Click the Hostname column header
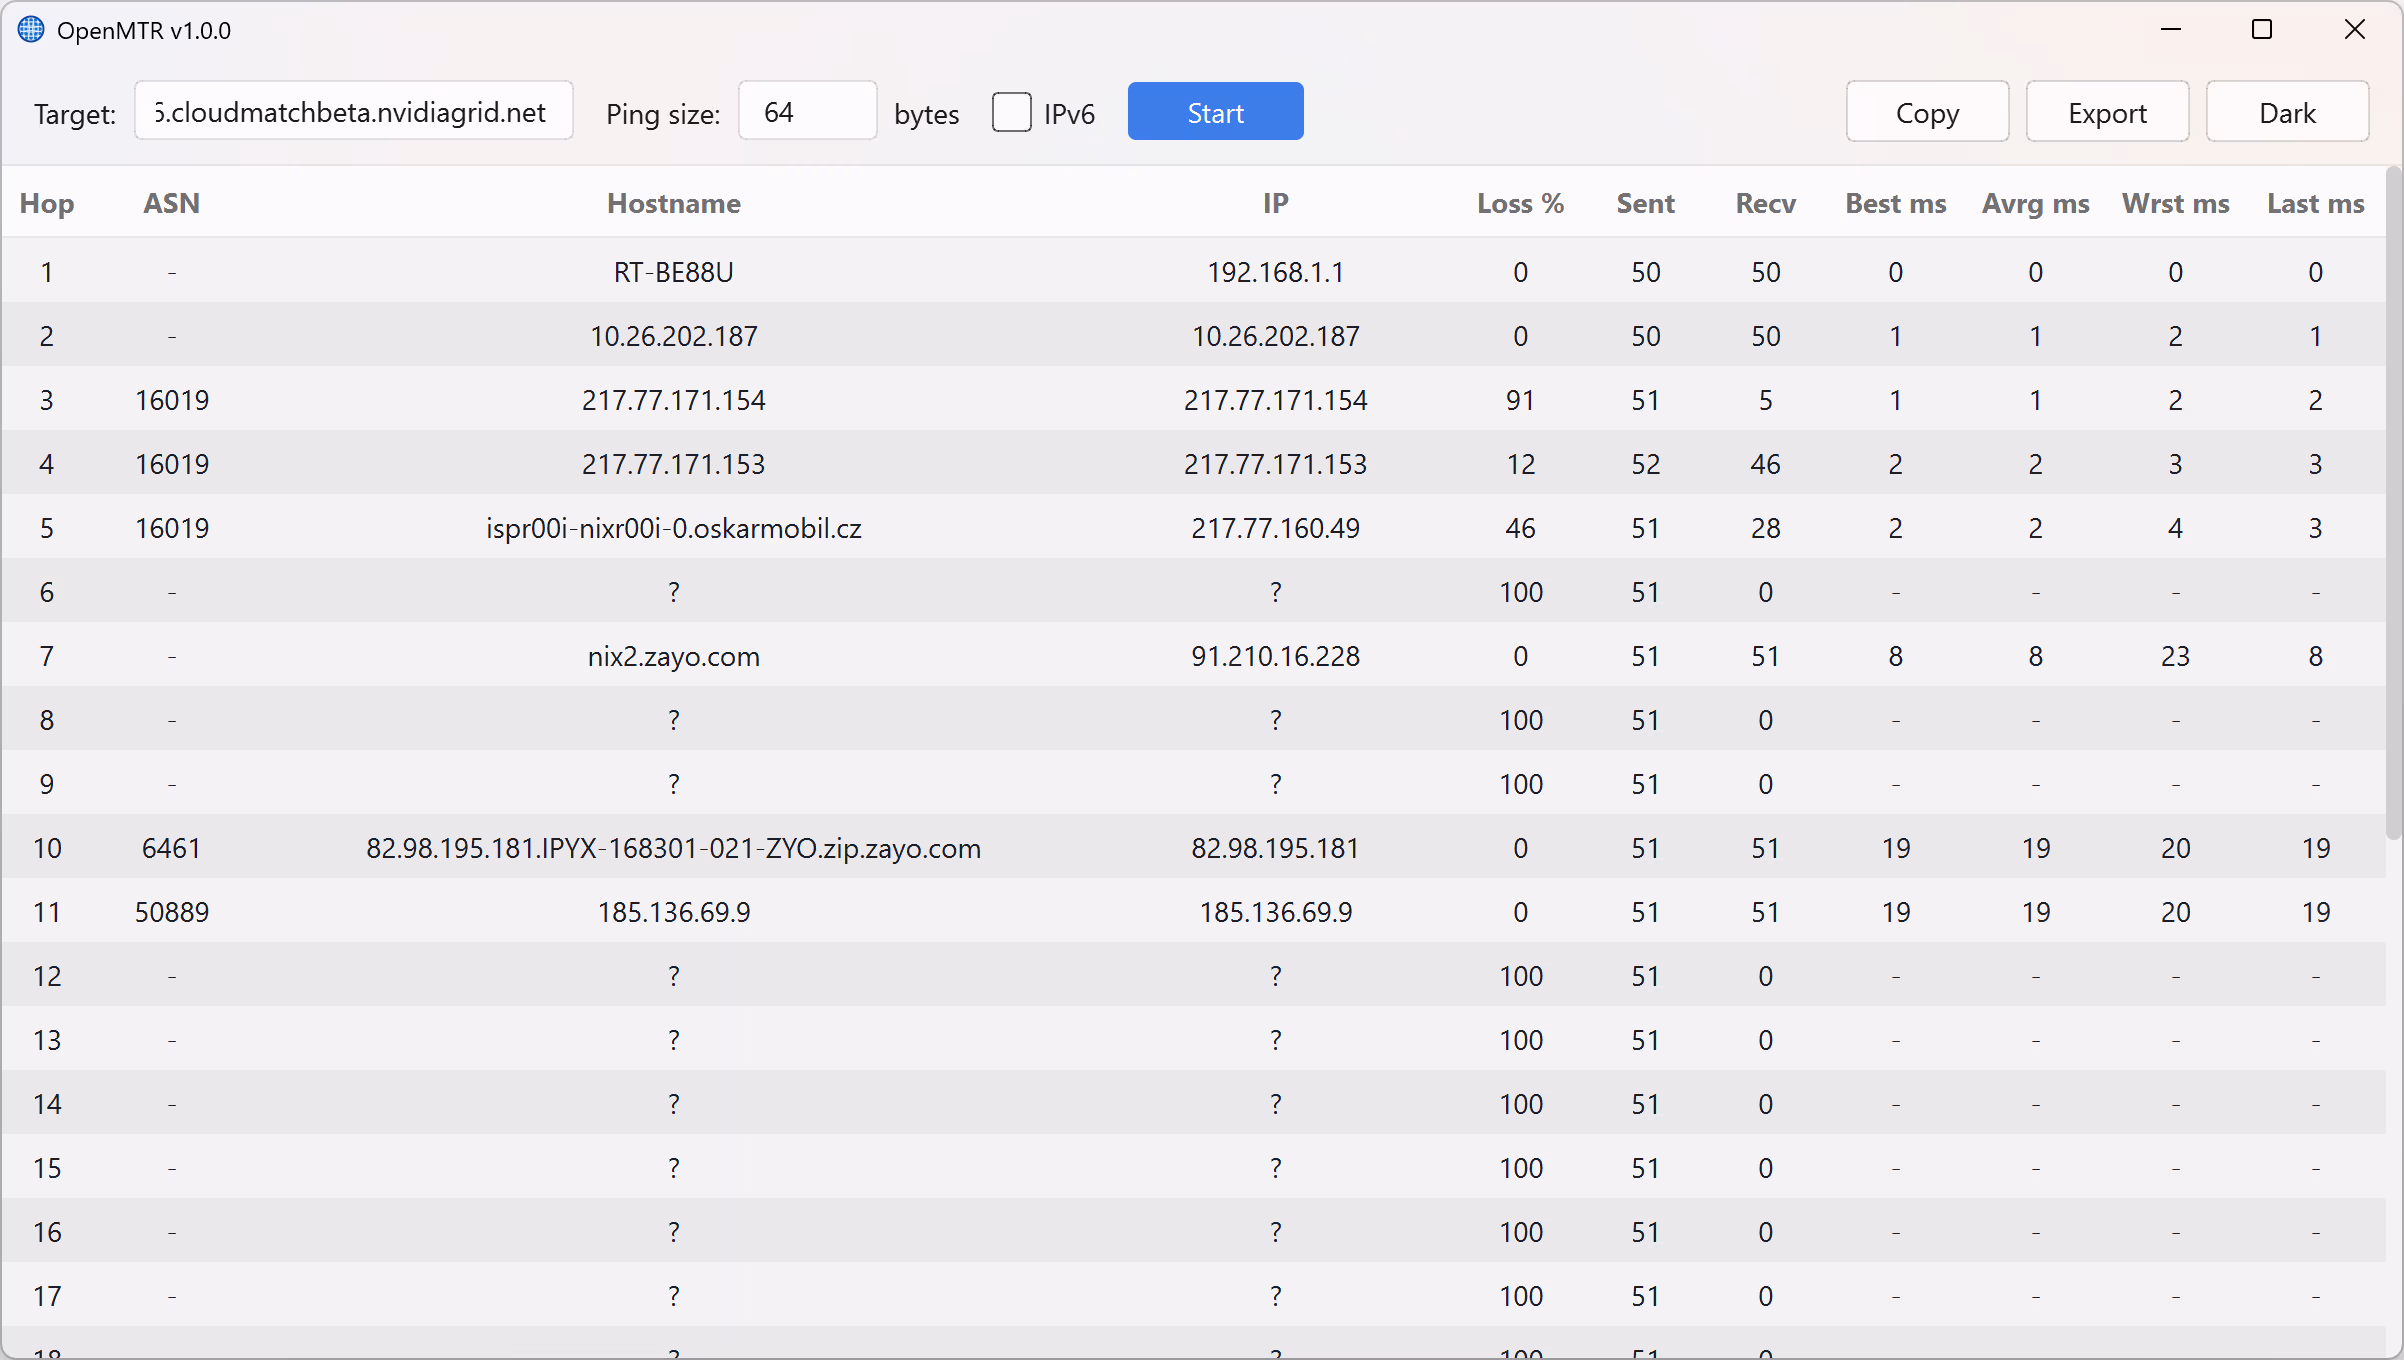The image size is (2404, 1360). pyautogui.click(x=673, y=203)
